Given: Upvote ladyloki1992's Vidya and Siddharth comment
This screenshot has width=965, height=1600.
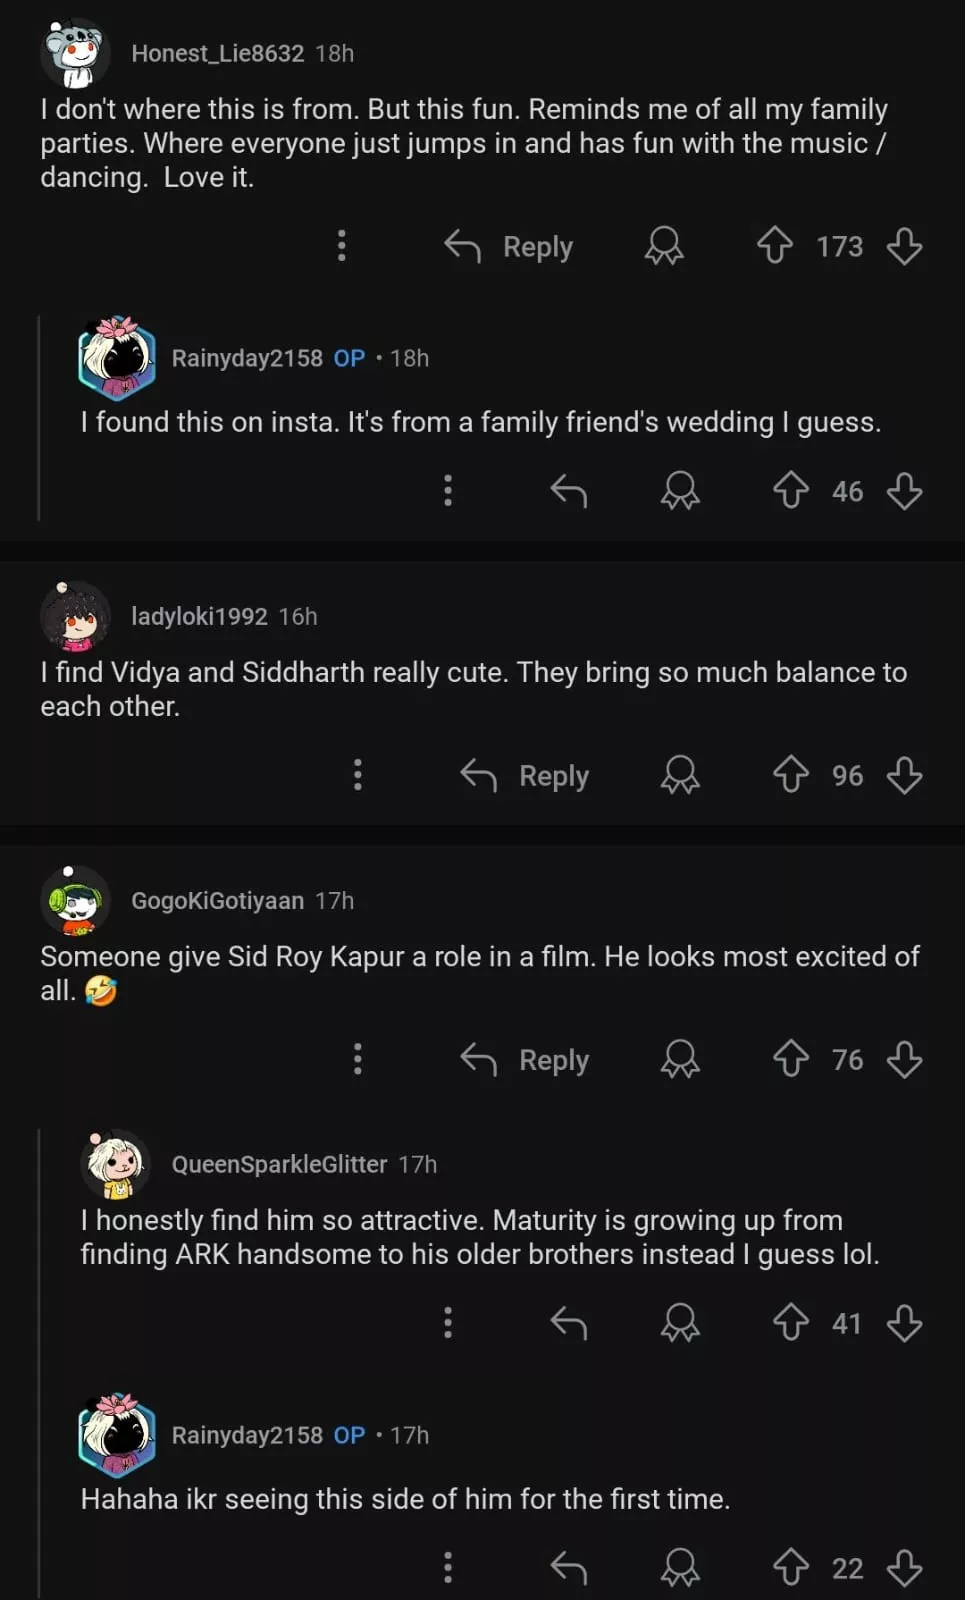Looking at the screenshot, I should (x=791, y=775).
